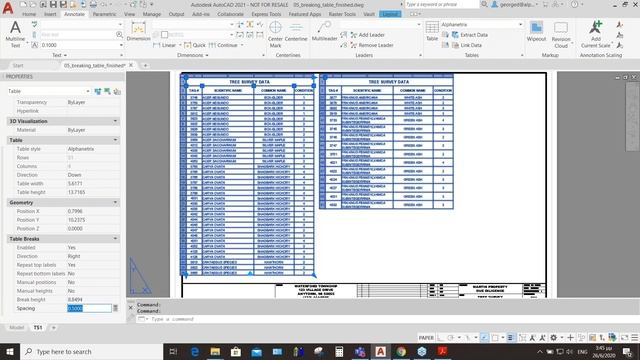Screen dimensions: 640x360
Task: Select the Center Mark tool
Action: pyautogui.click(x=275, y=34)
